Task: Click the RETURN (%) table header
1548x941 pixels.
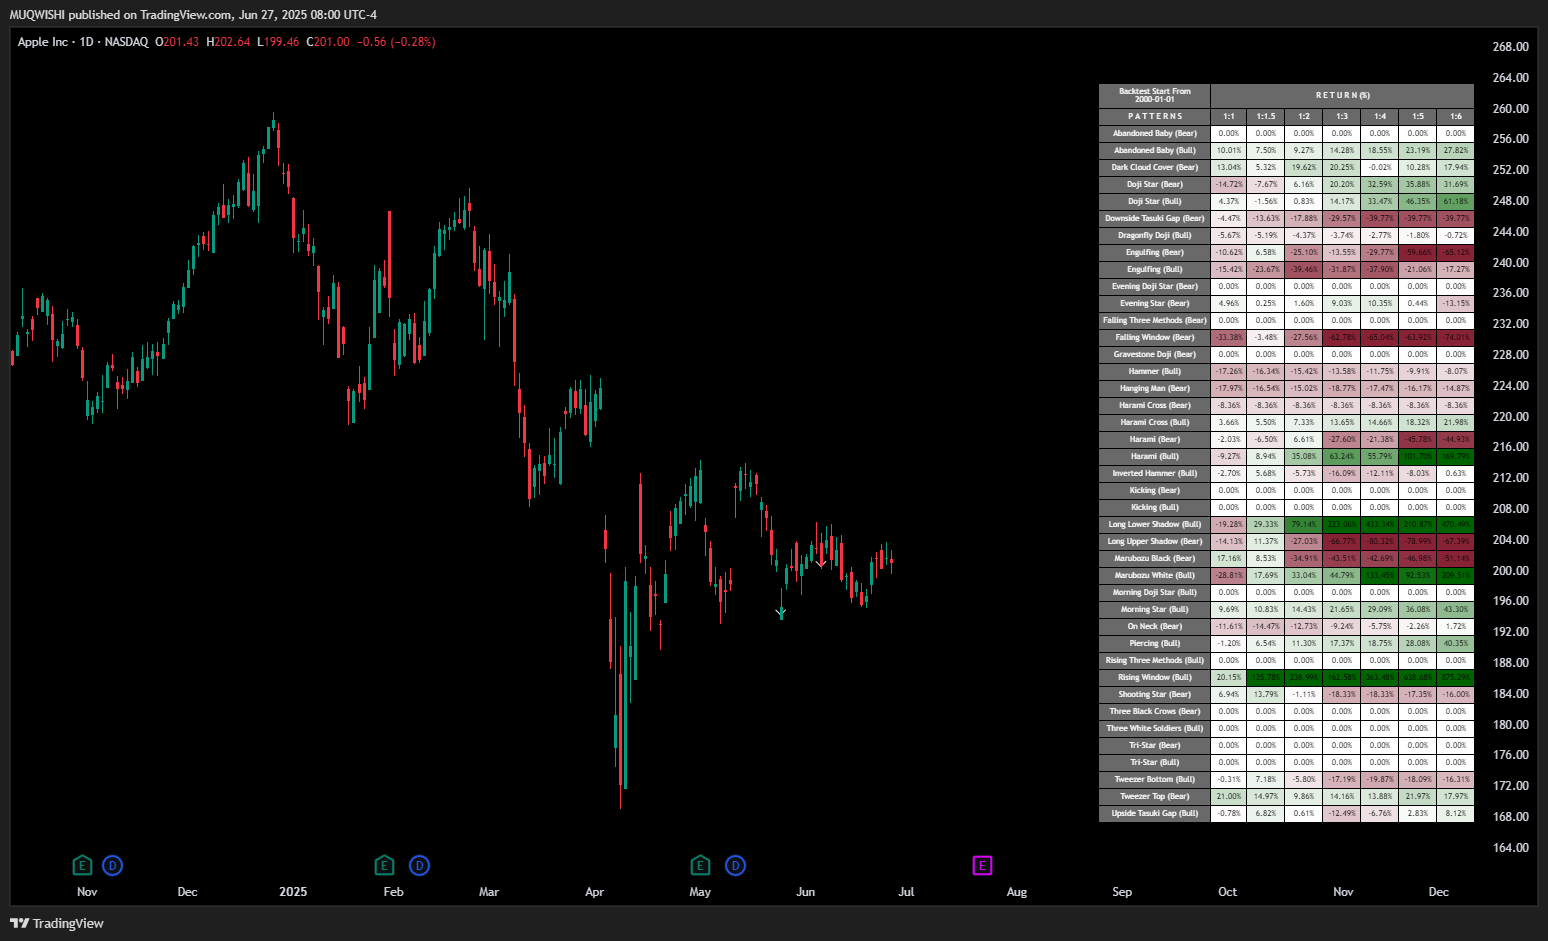Action: click(1342, 96)
